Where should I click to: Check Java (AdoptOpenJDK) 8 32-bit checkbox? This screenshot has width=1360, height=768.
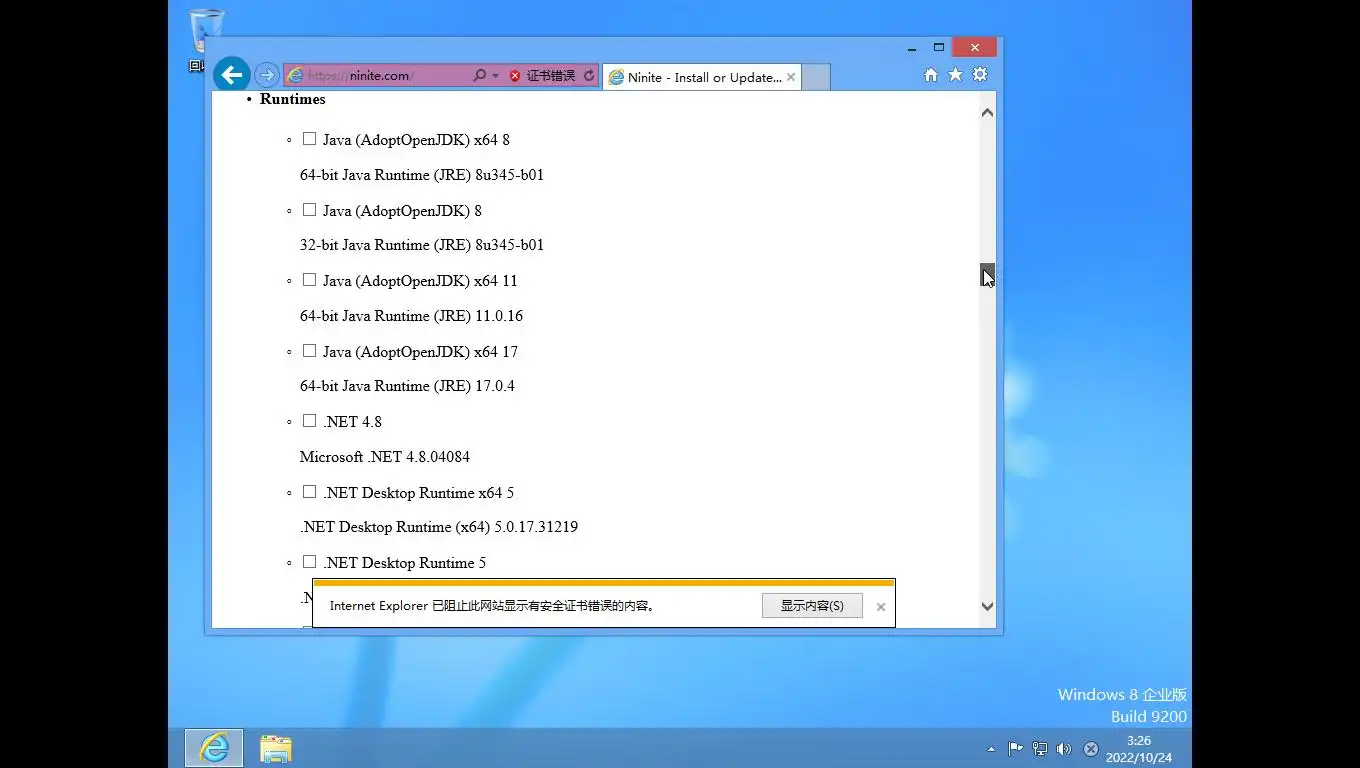[x=309, y=210]
